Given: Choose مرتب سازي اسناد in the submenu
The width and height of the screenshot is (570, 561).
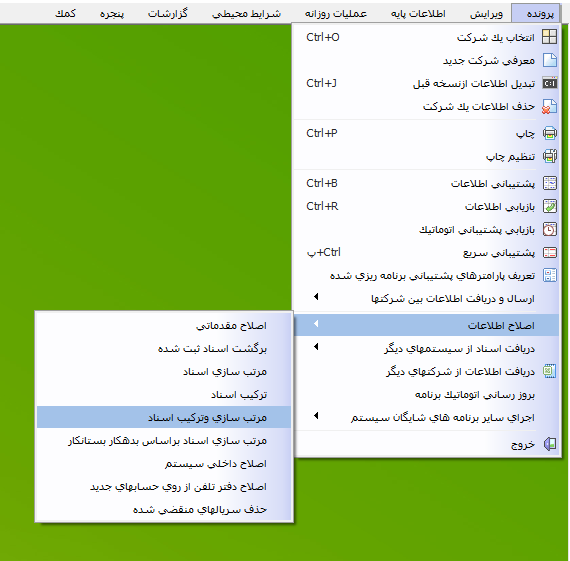Looking at the screenshot, I should pos(164,371).
